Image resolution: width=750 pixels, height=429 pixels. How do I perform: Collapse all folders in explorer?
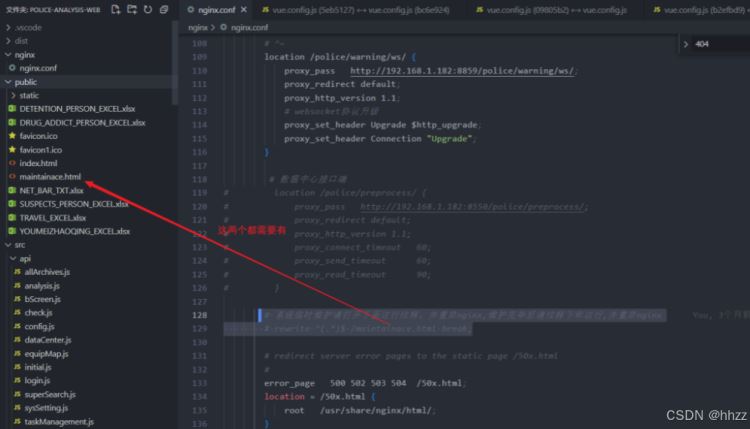164,10
